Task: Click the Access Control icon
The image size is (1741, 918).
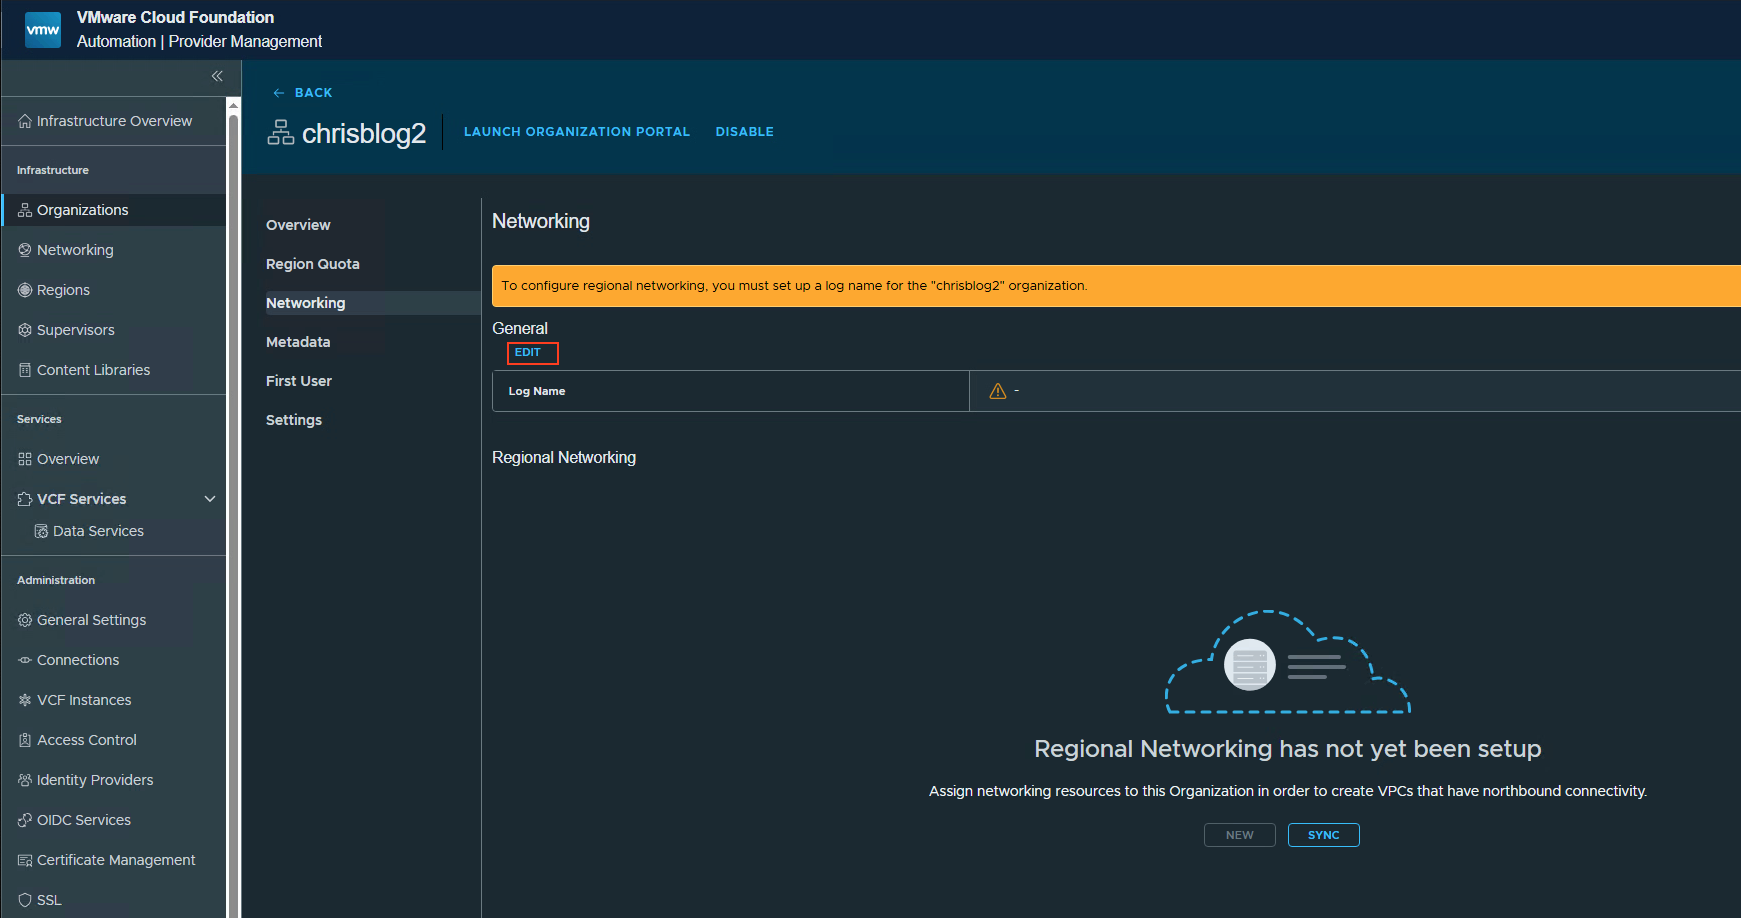Action: [x=25, y=740]
